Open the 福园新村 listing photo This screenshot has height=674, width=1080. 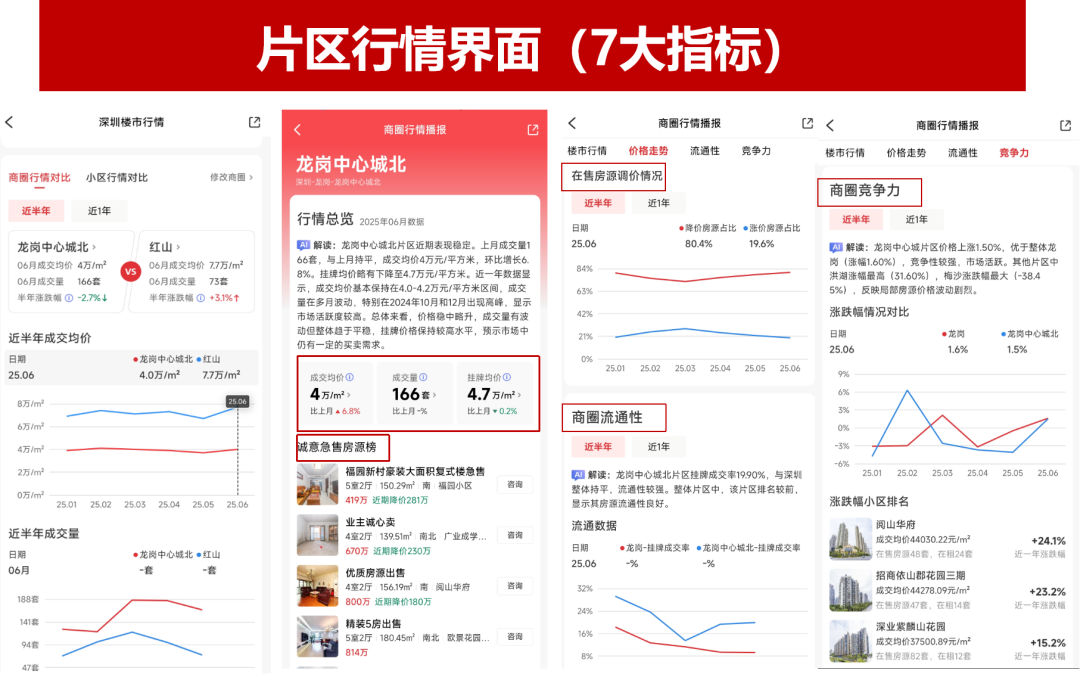tap(318, 485)
